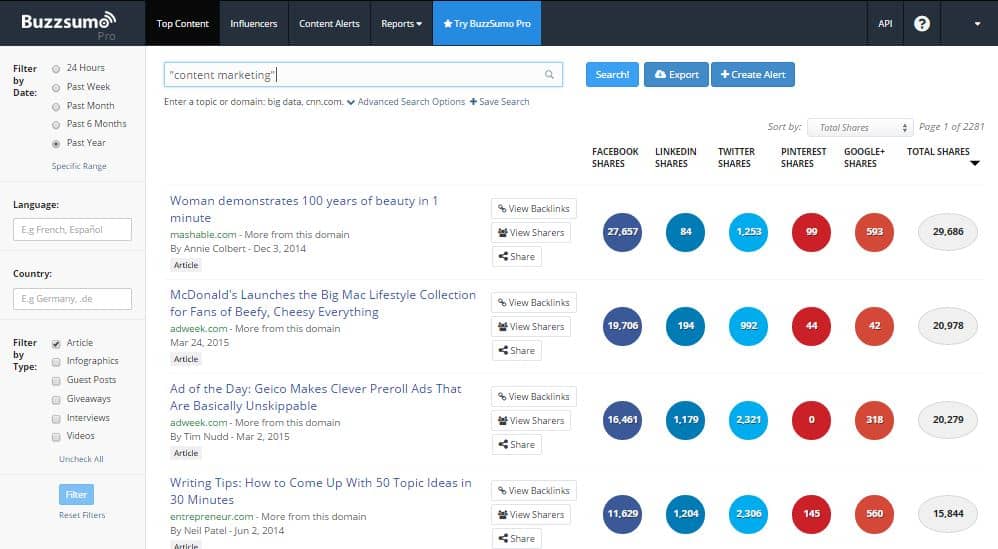Click Facebook shares bubble 19,706
Image resolution: width=998 pixels, height=549 pixels.
point(622,326)
